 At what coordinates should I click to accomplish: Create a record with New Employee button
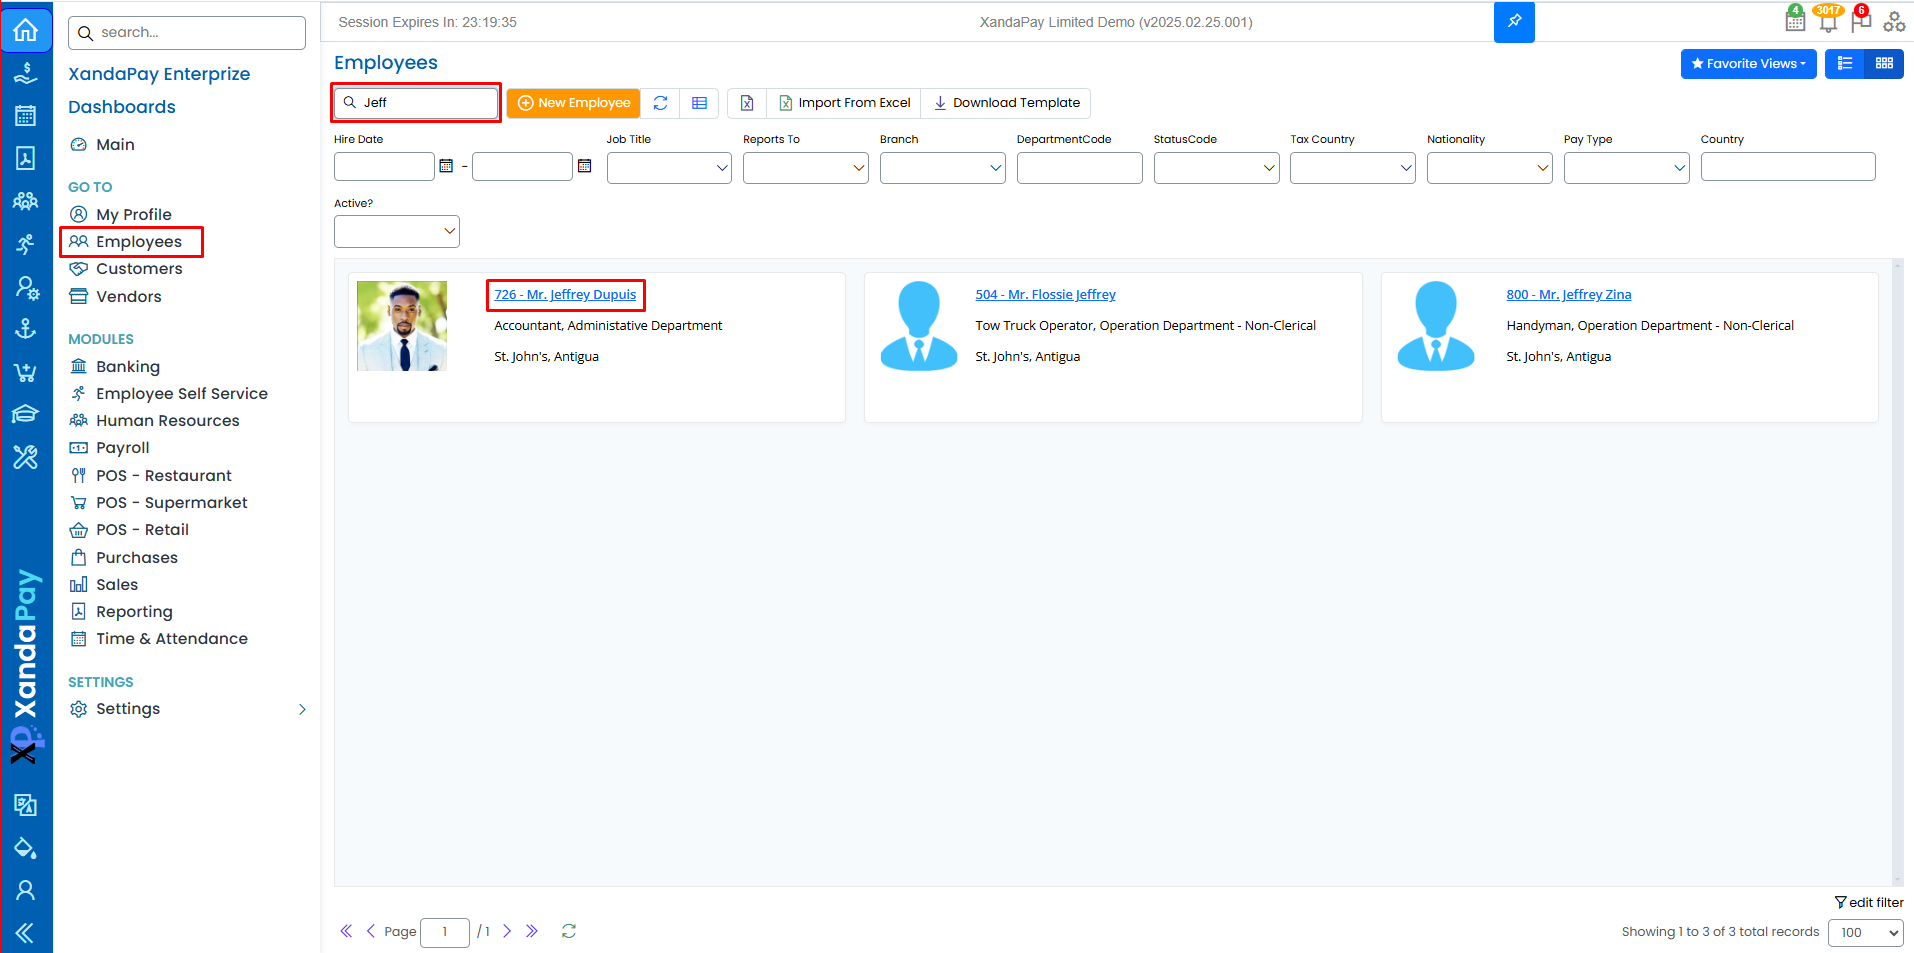pyautogui.click(x=574, y=103)
